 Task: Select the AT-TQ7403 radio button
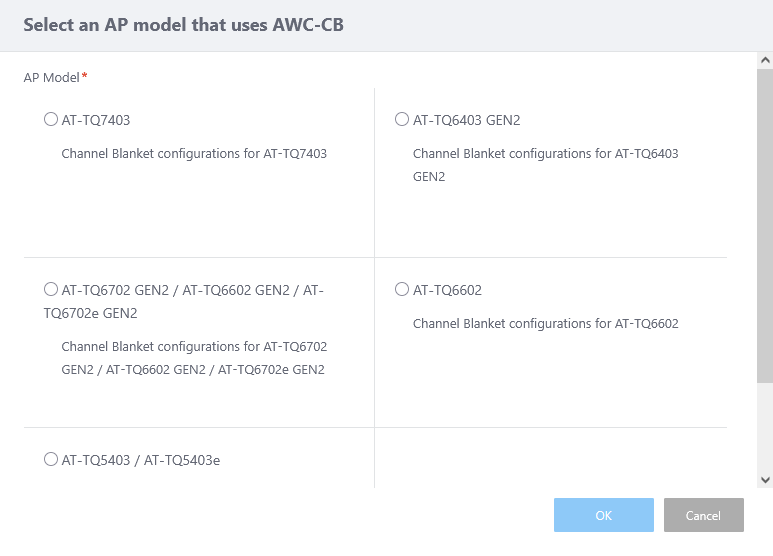(x=51, y=120)
